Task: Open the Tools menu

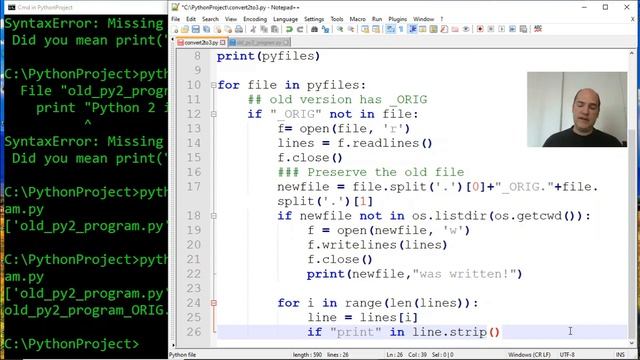Action: tap(337, 19)
